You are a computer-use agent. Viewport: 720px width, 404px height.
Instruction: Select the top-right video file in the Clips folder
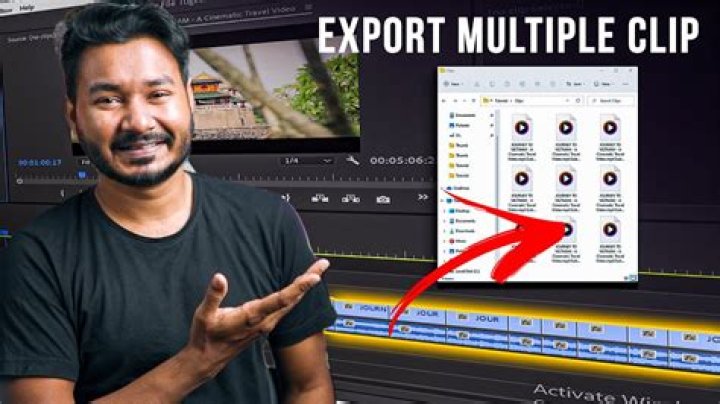610,137
